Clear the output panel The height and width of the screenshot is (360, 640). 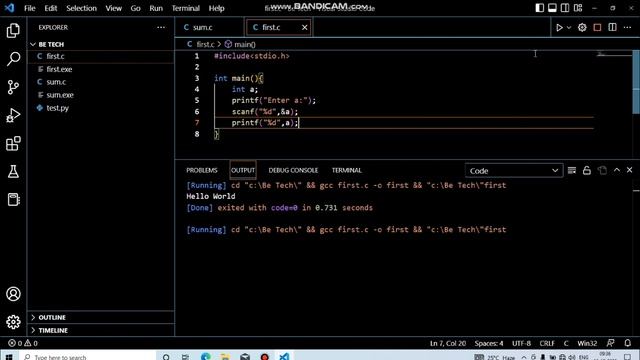coord(572,170)
